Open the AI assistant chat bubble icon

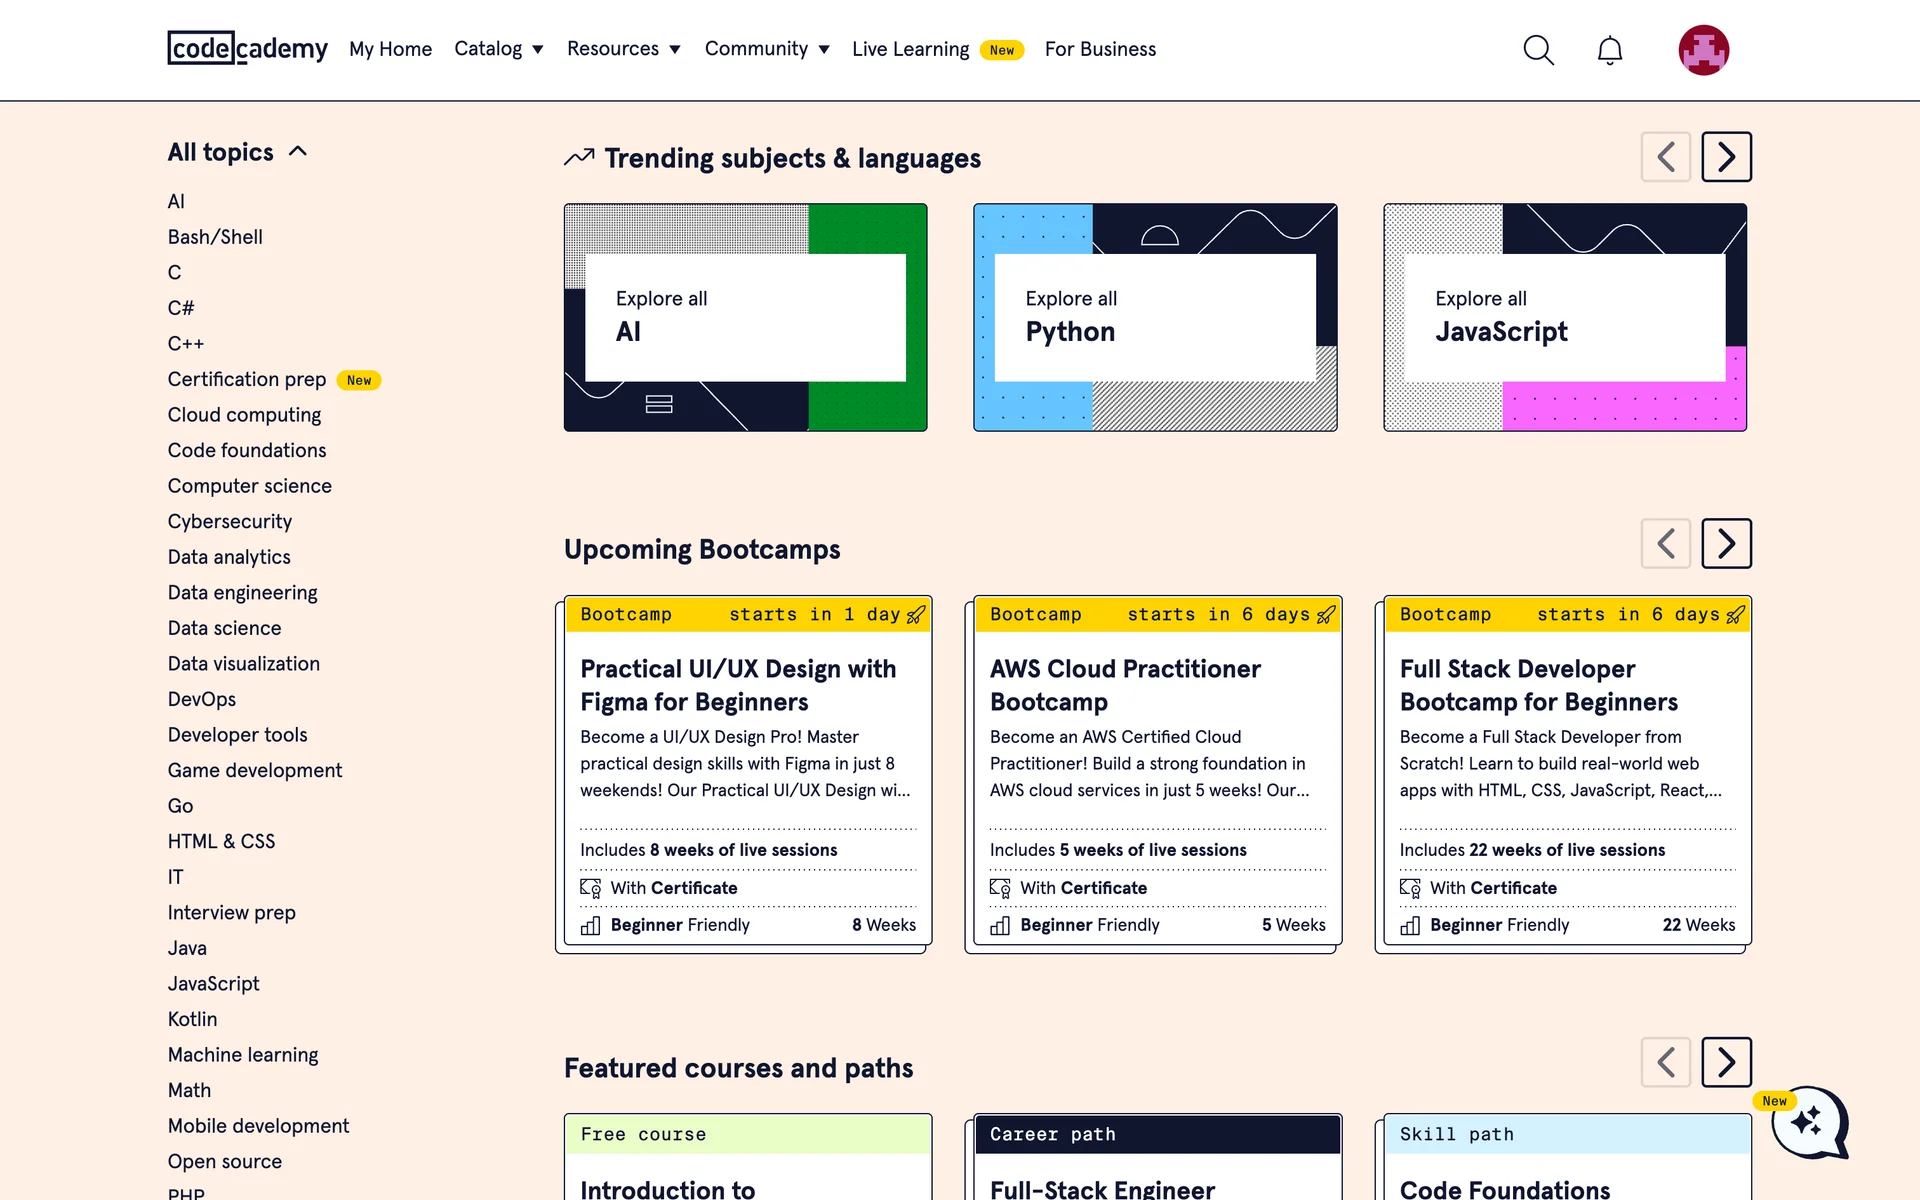(1808, 1123)
